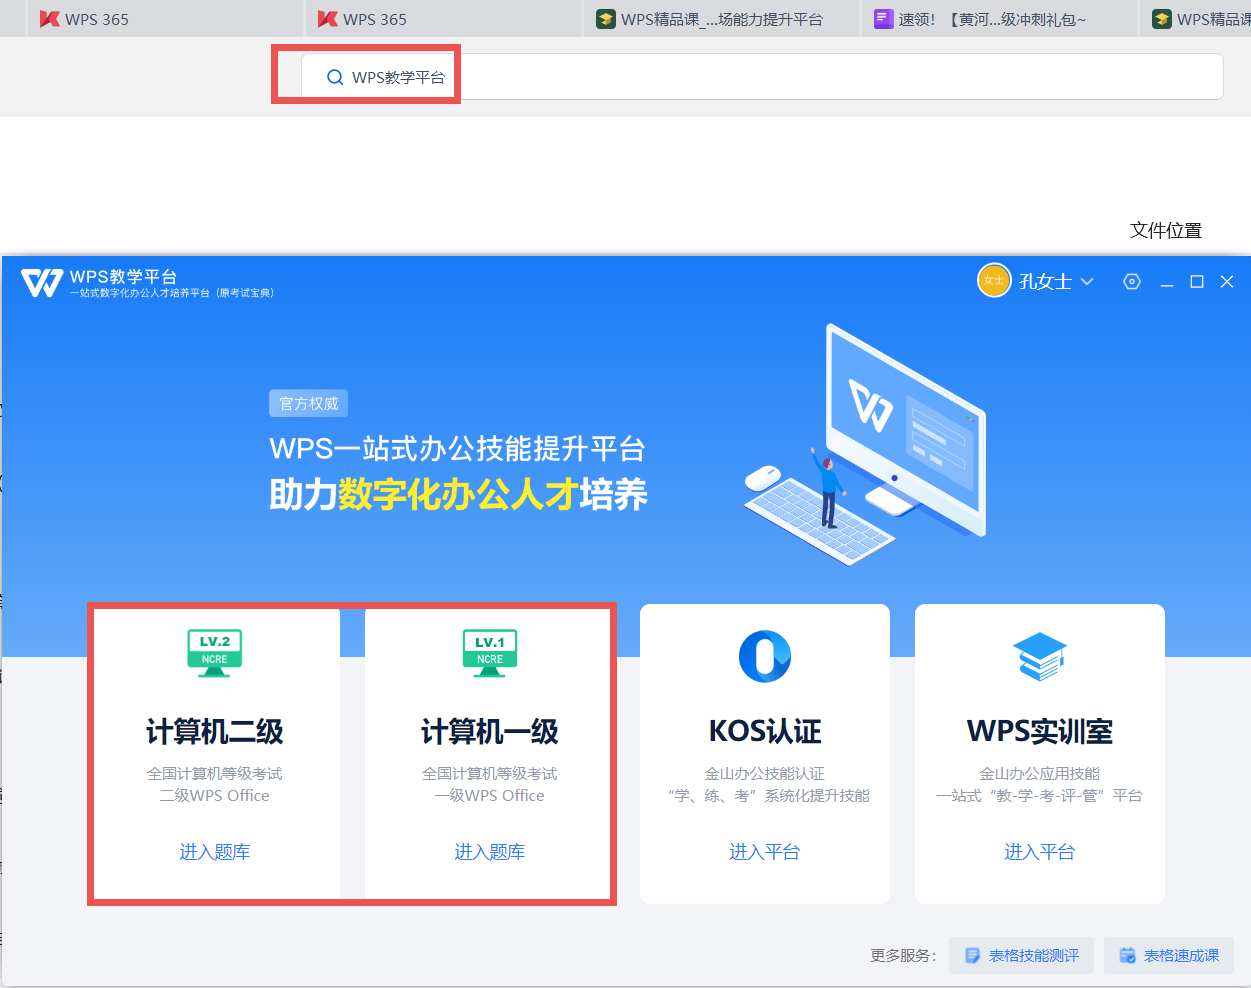Click the search magnifier icon
This screenshot has height=988, width=1251.
(x=335, y=78)
